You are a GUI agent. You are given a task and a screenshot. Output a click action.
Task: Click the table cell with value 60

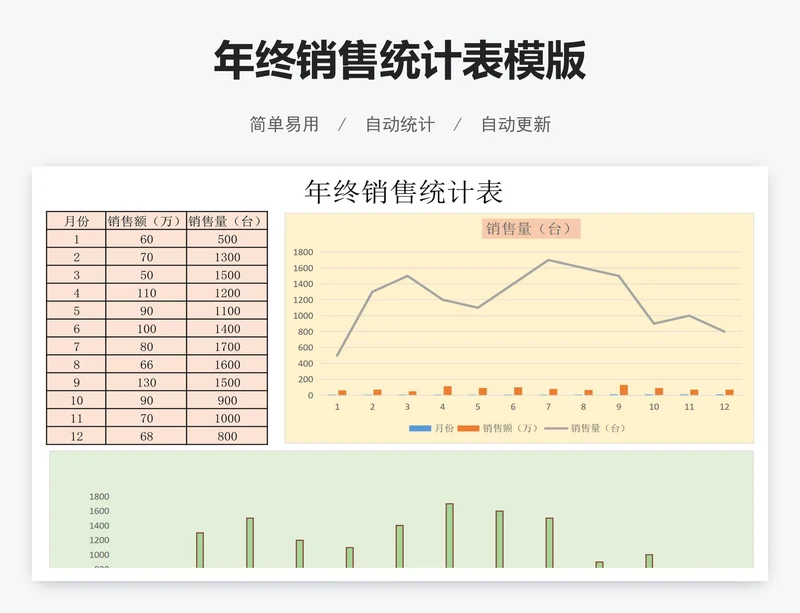[146, 239]
